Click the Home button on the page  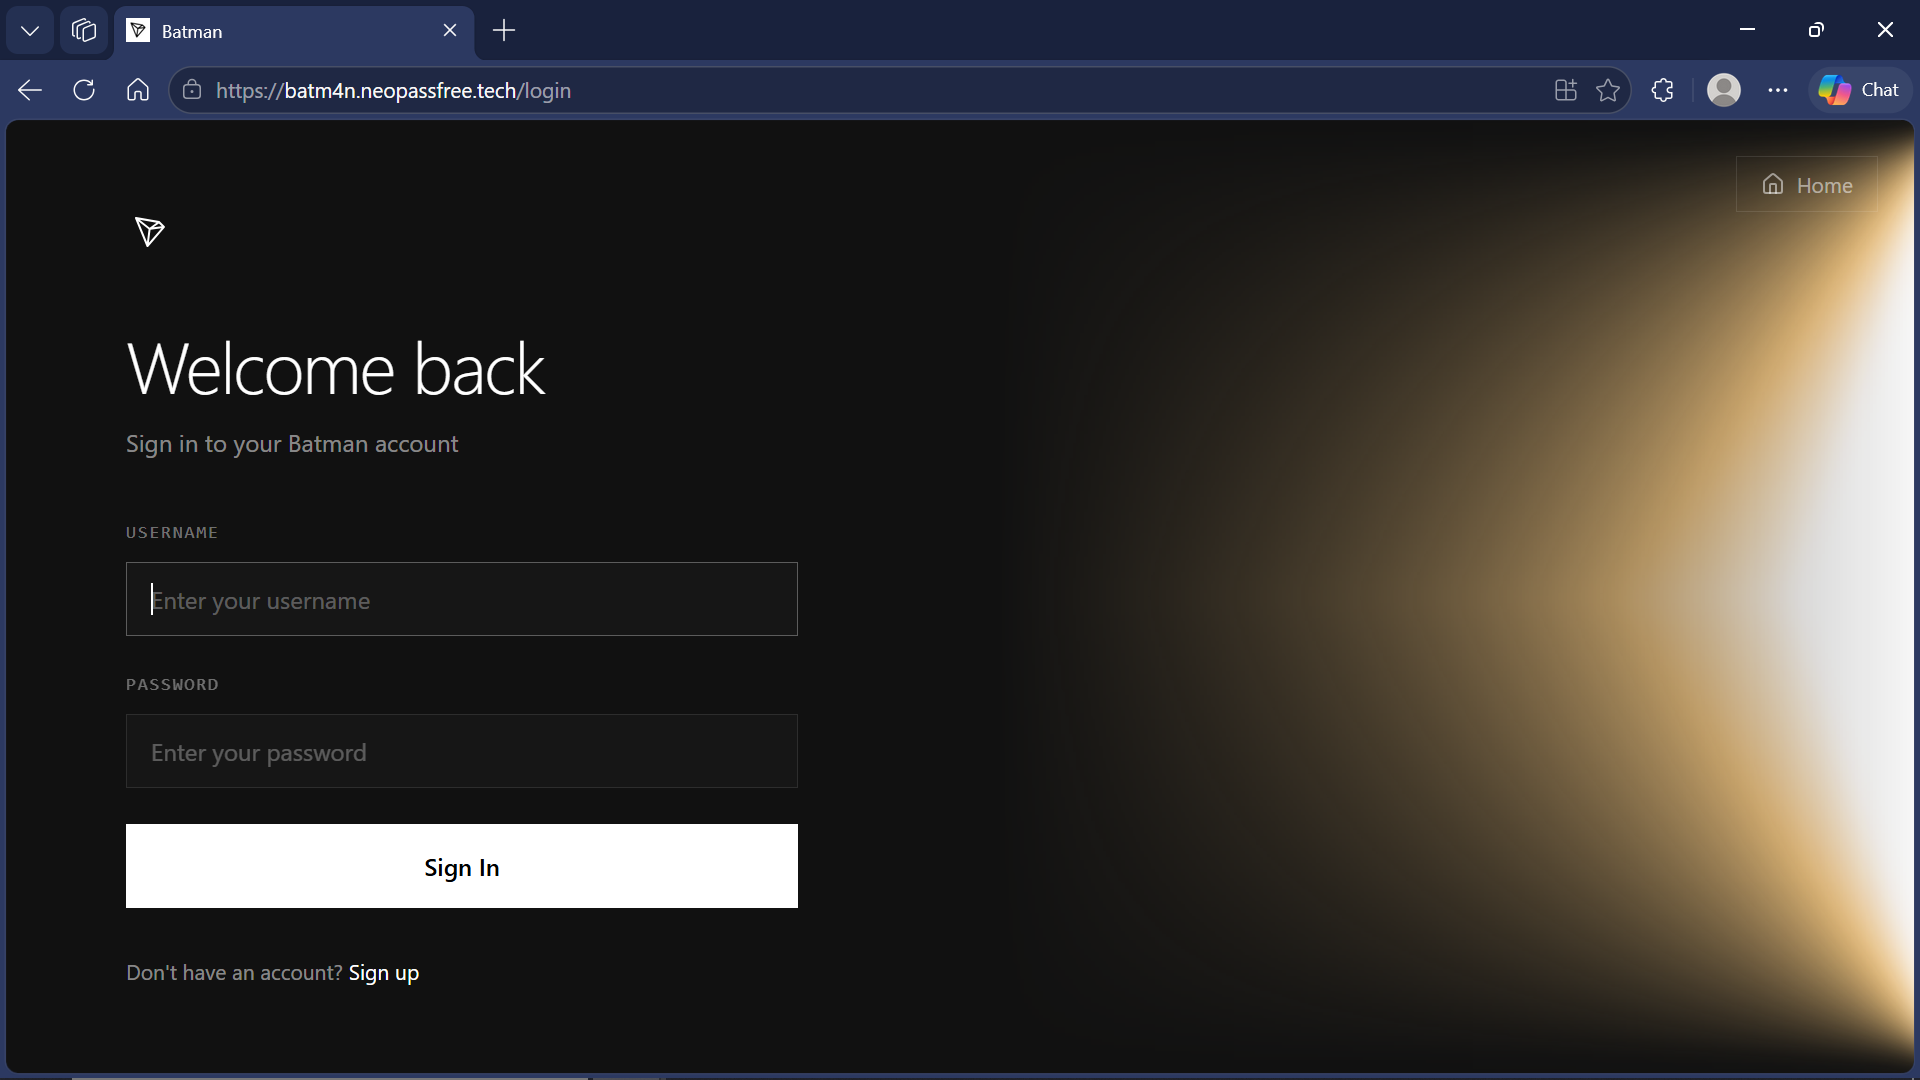tap(1807, 184)
